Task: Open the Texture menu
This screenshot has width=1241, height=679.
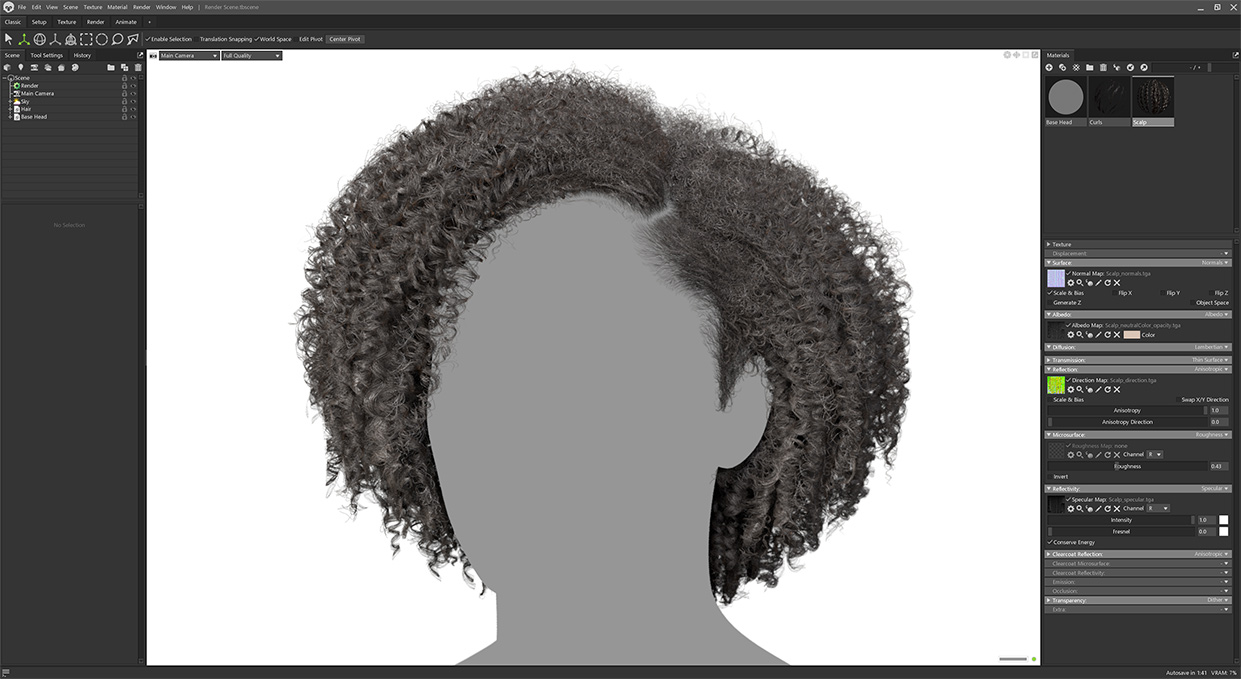Action: tap(91, 6)
